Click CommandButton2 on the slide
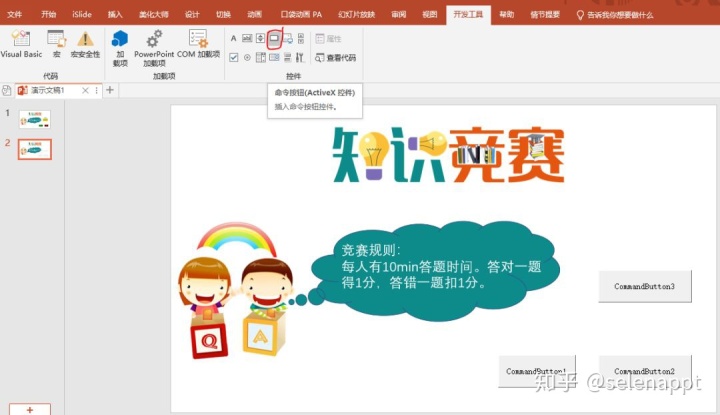The image size is (720, 415). click(x=645, y=371)
